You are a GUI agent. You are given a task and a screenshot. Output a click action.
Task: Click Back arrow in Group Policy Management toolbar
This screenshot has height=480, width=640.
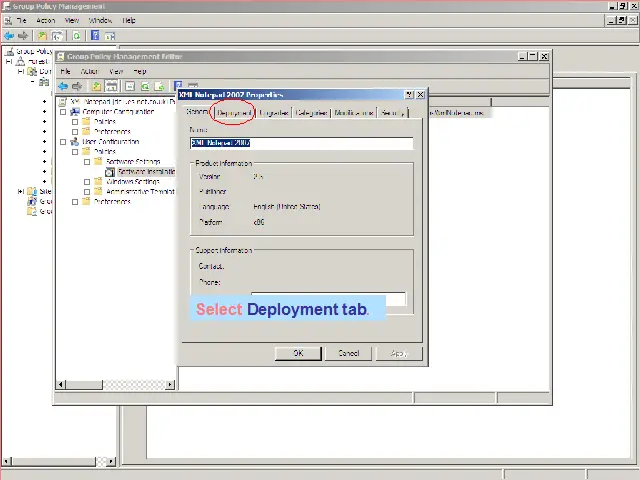[x=9, y=36]
